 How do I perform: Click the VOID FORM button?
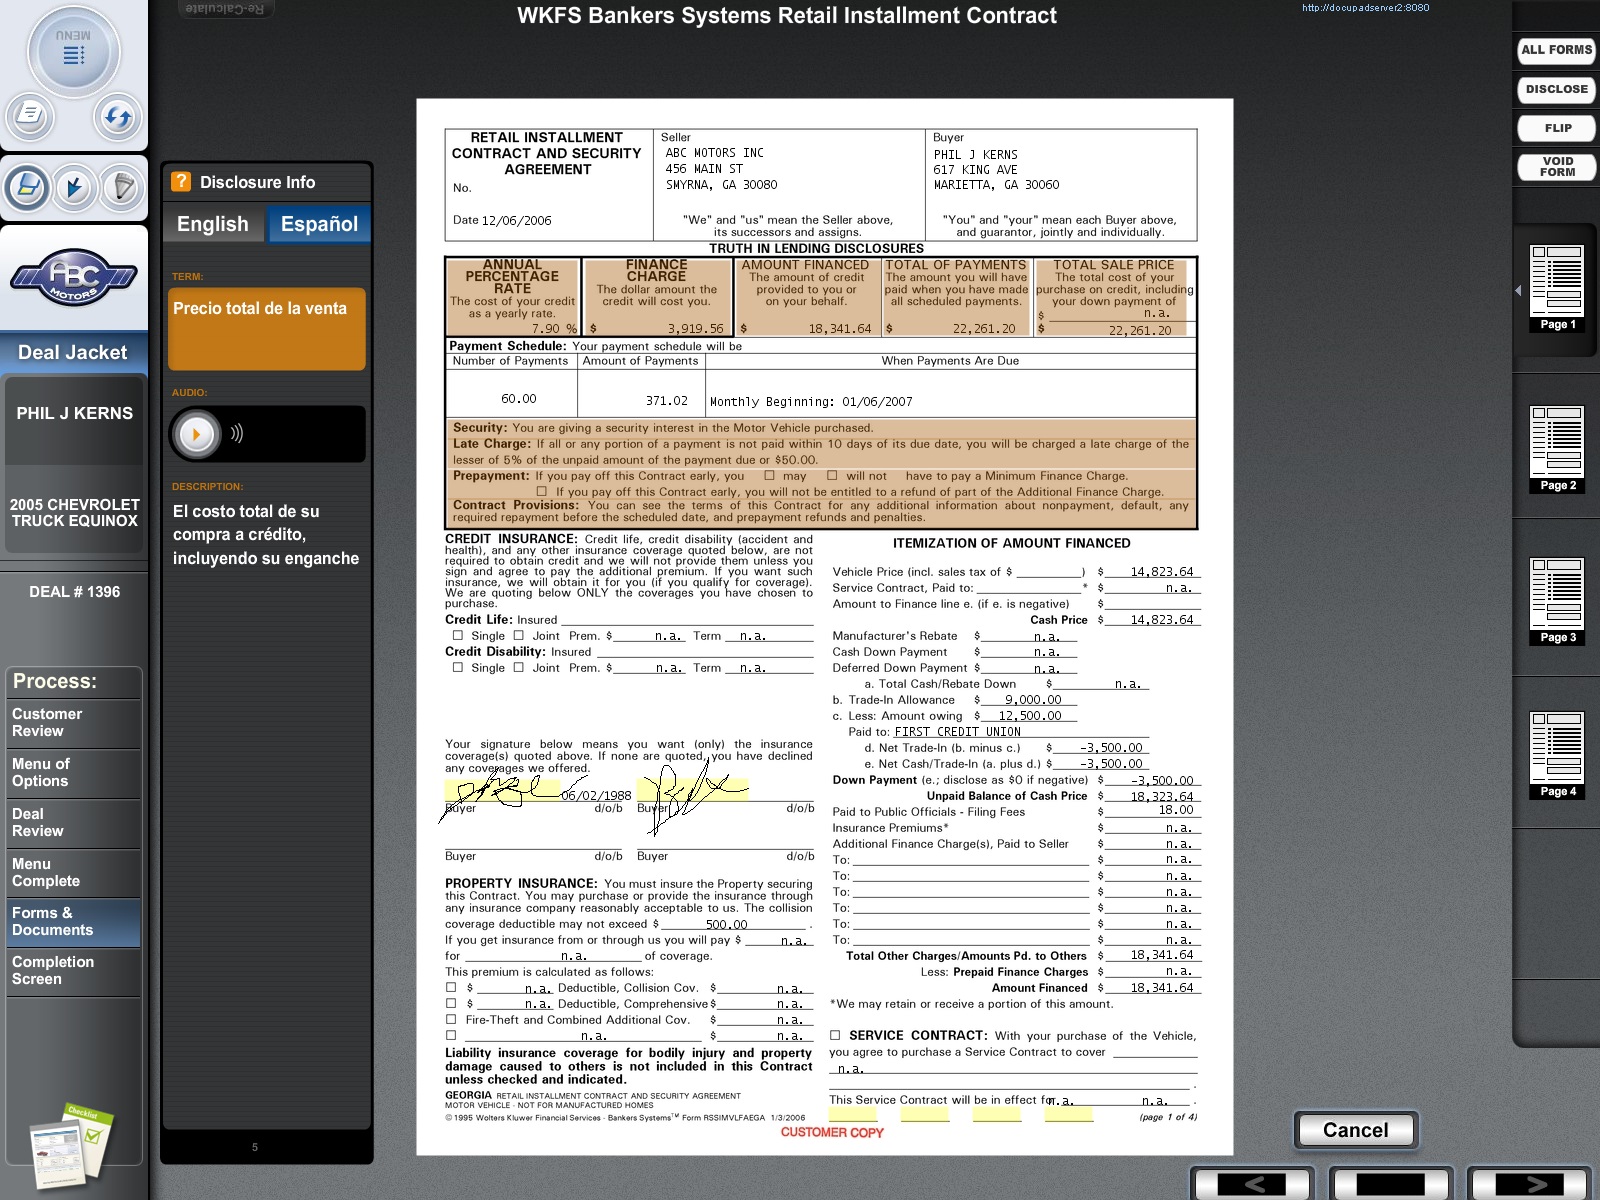pyautogui.click(x=1556, y=167)
